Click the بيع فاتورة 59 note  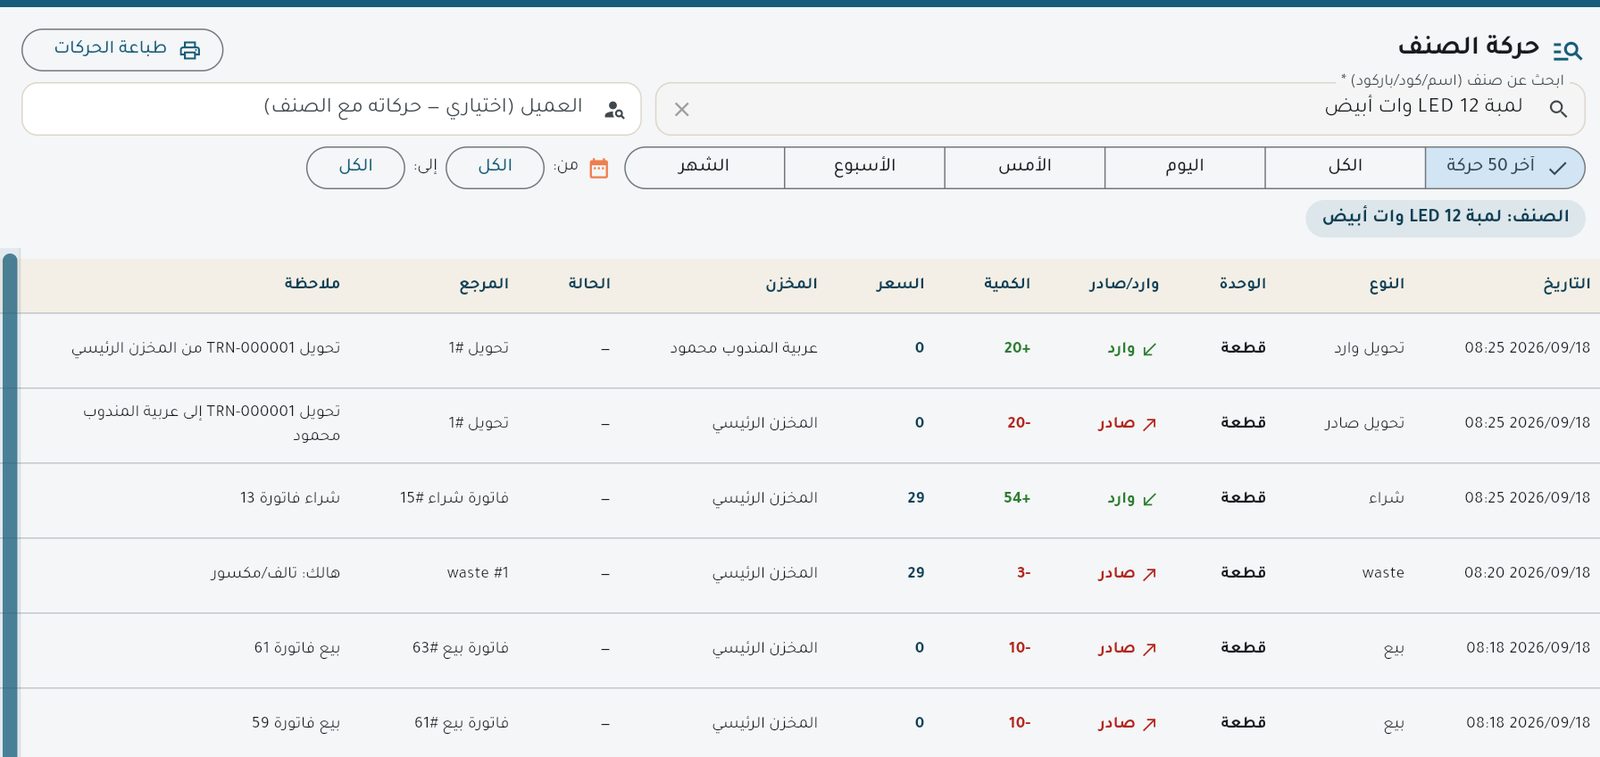296,723
